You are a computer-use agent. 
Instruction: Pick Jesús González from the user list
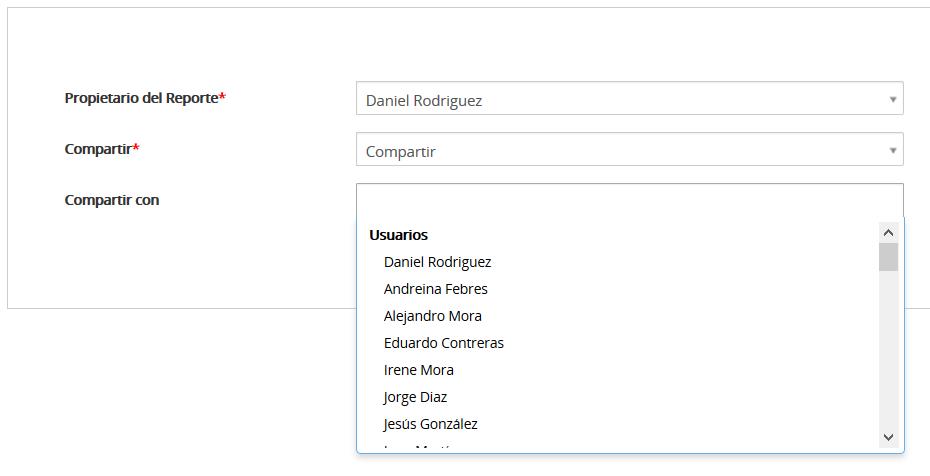point(430,424)
